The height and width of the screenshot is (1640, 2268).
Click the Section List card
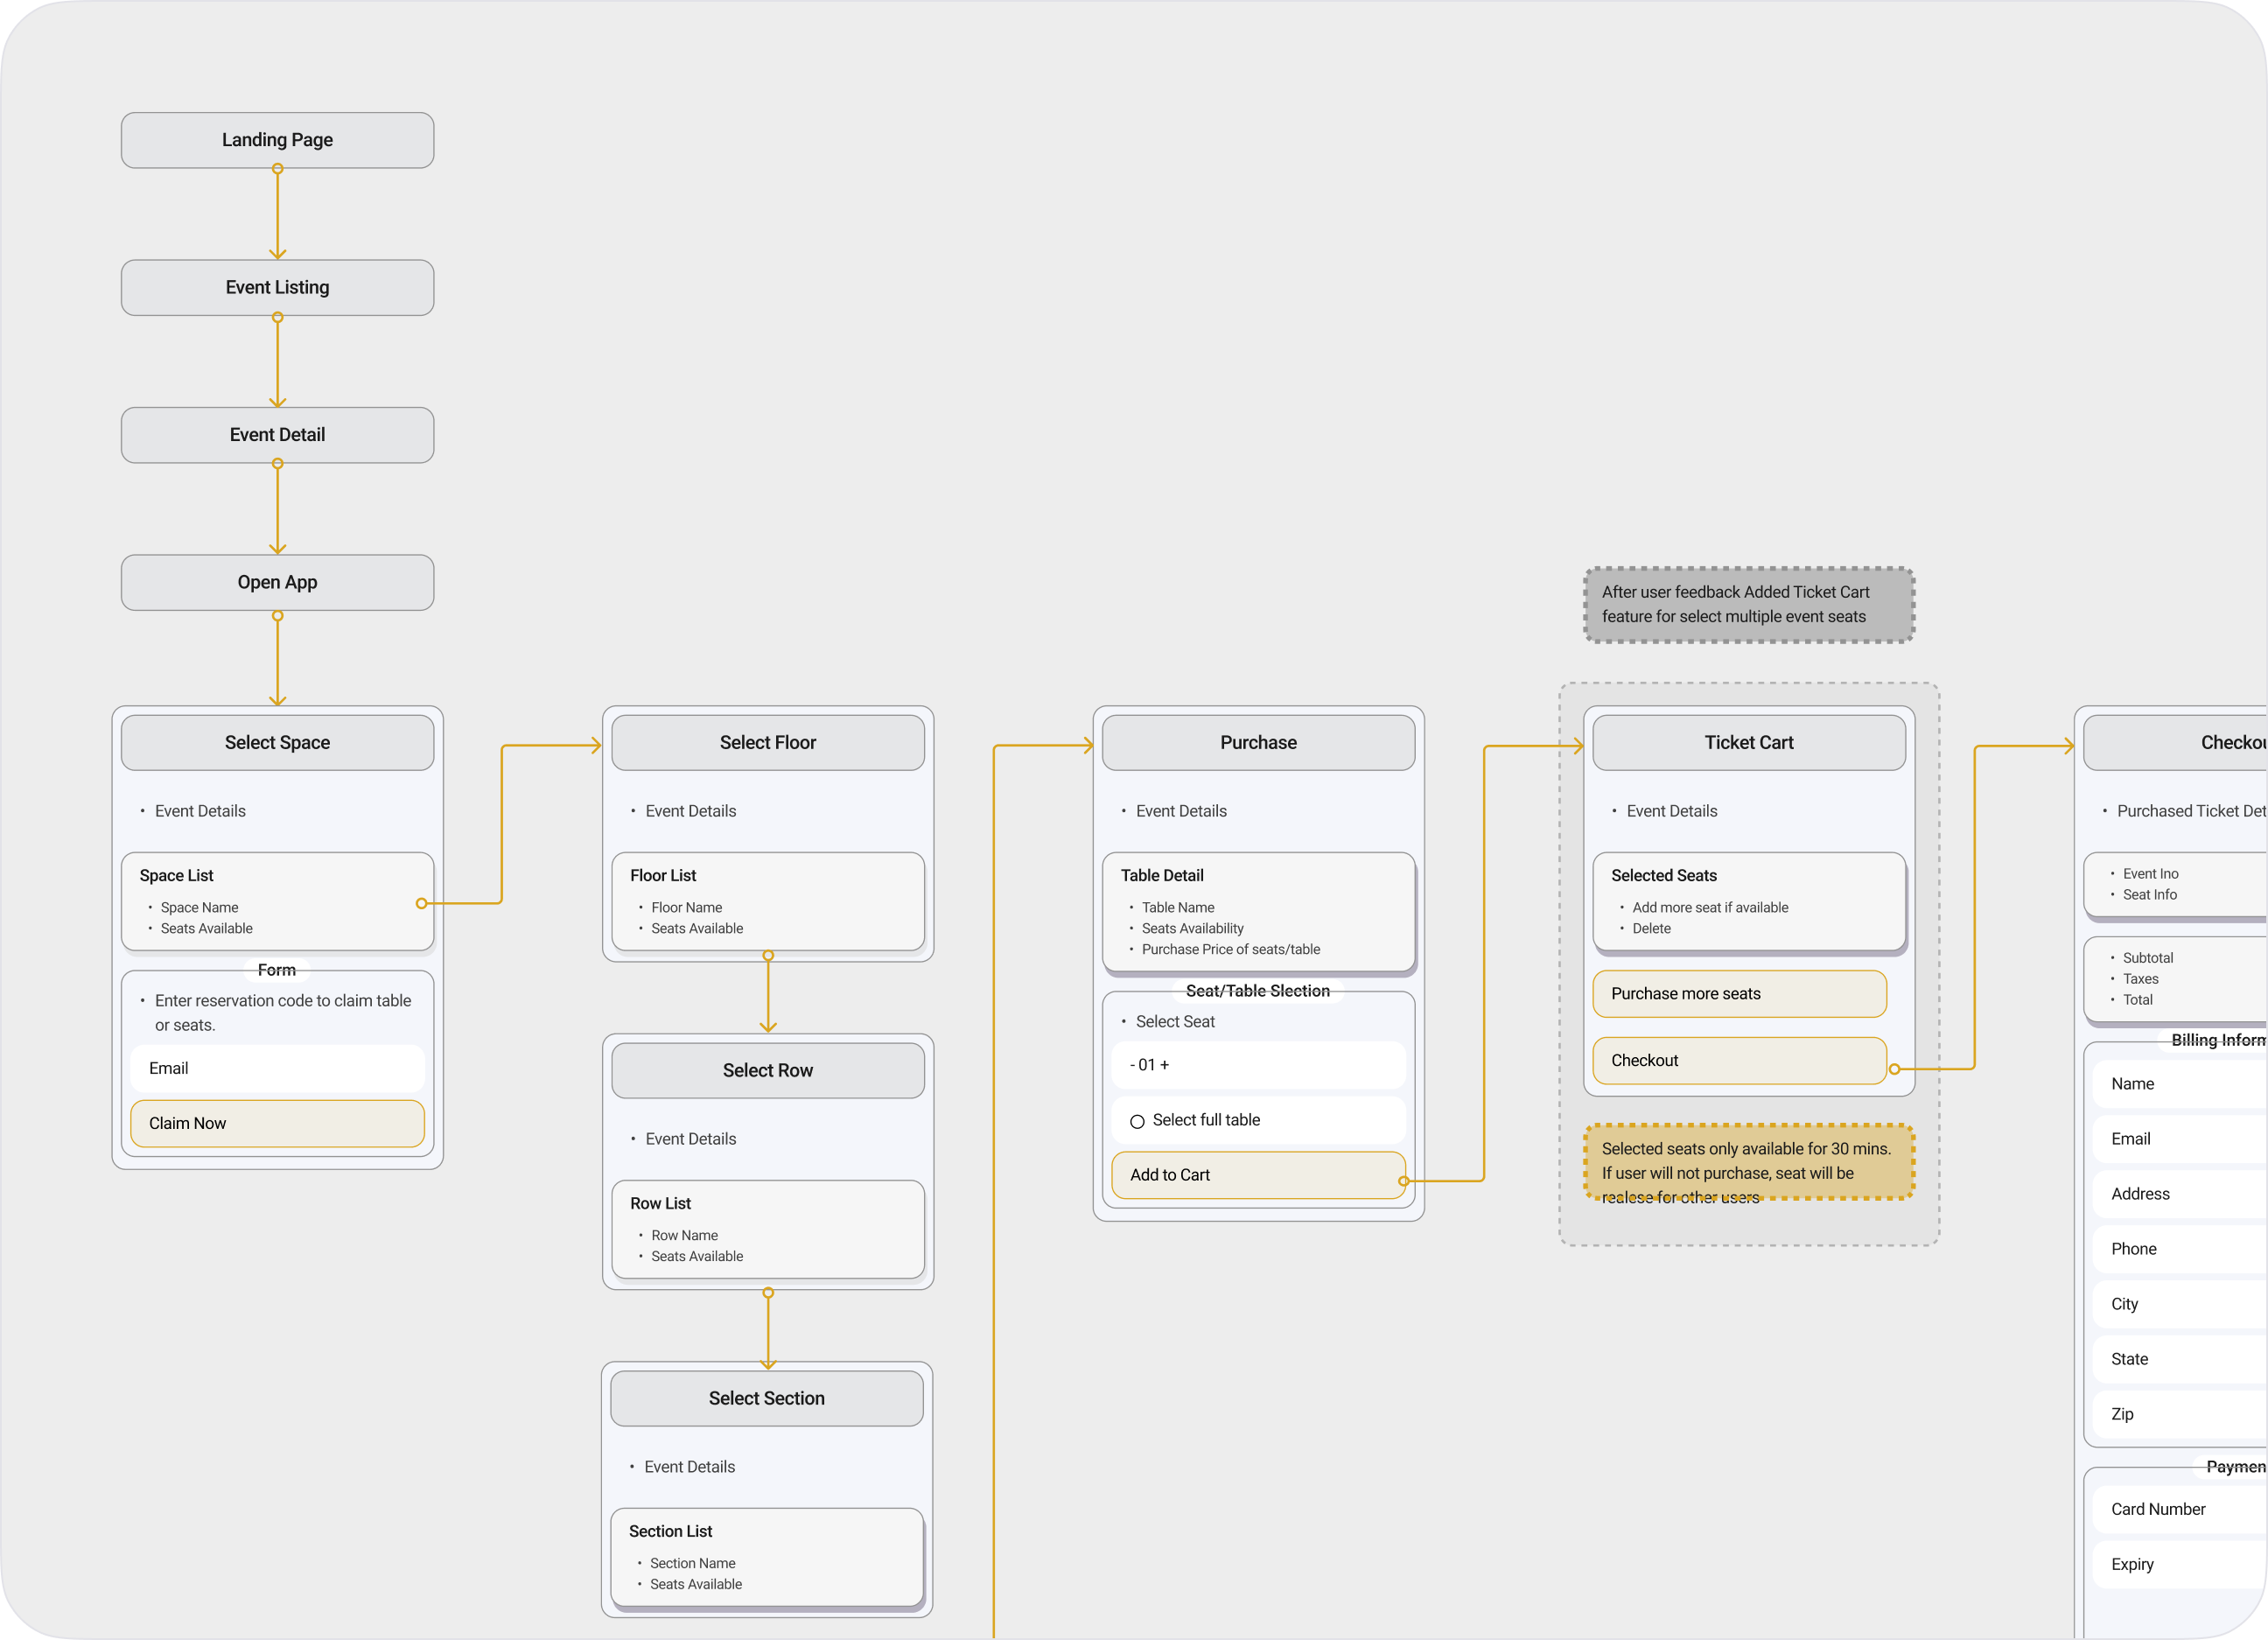(766, 1556)
